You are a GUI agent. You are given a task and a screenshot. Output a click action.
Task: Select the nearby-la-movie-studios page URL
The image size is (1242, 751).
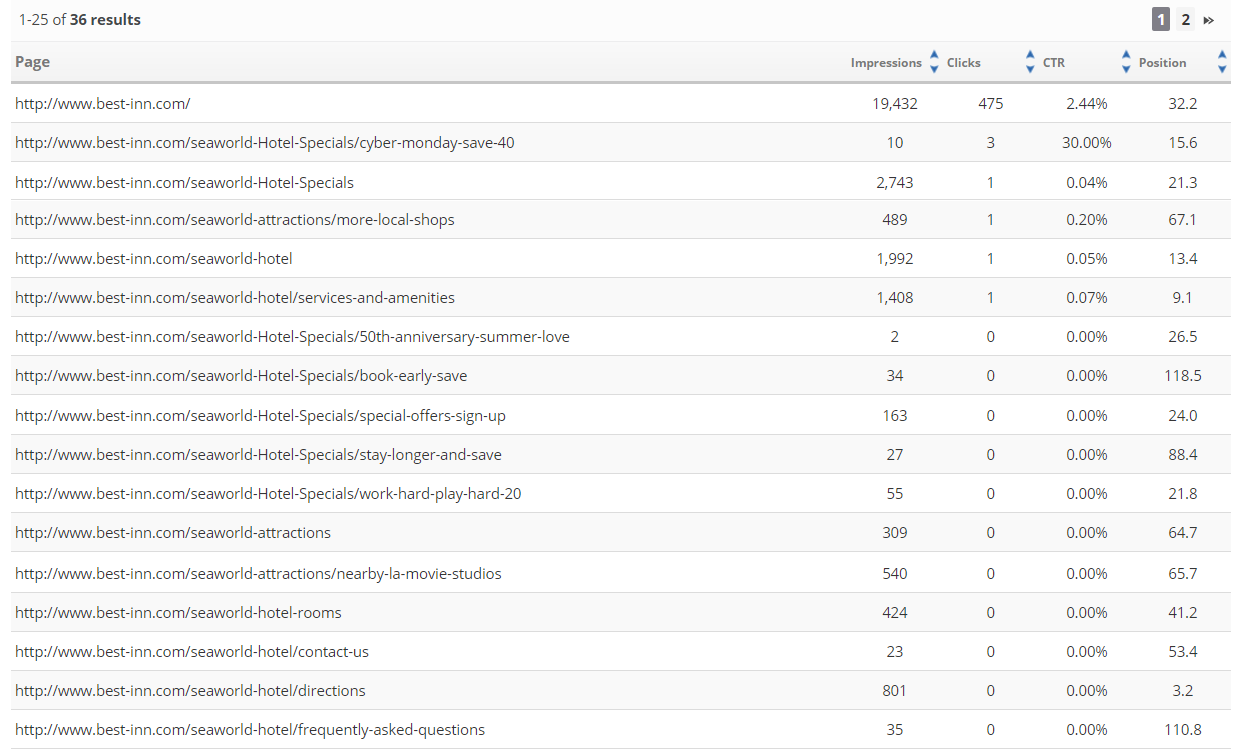pyautogui.click(x=258, y=574)
